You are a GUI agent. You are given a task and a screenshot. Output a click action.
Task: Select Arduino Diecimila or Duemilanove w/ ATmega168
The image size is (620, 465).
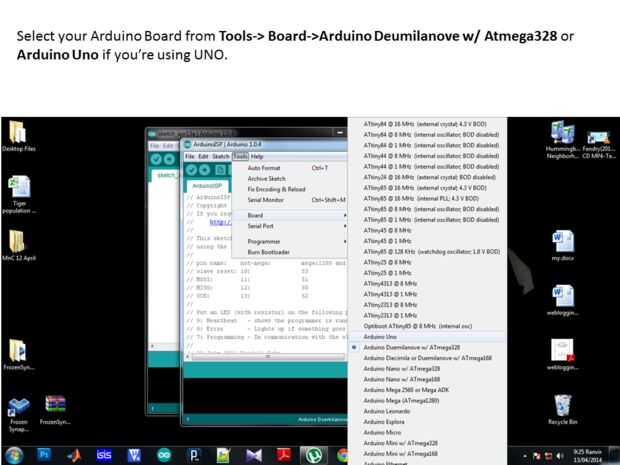pos(427,358)
